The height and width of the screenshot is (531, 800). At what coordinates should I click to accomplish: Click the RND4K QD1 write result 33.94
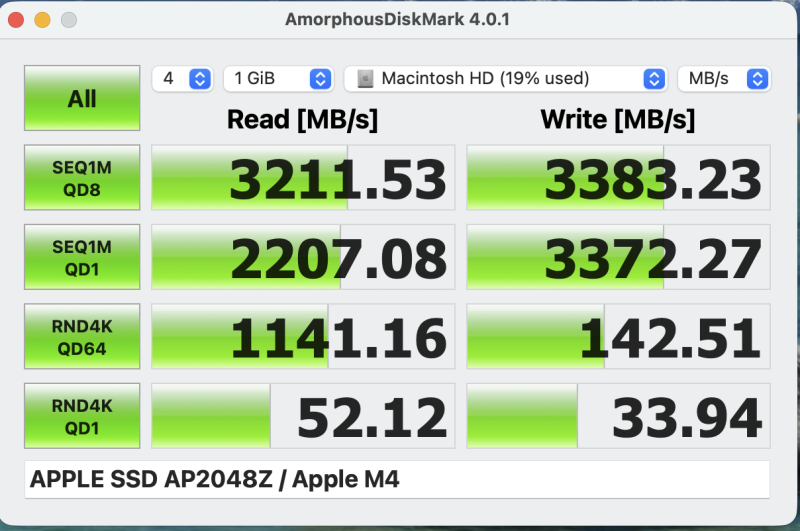click(618, 416)
